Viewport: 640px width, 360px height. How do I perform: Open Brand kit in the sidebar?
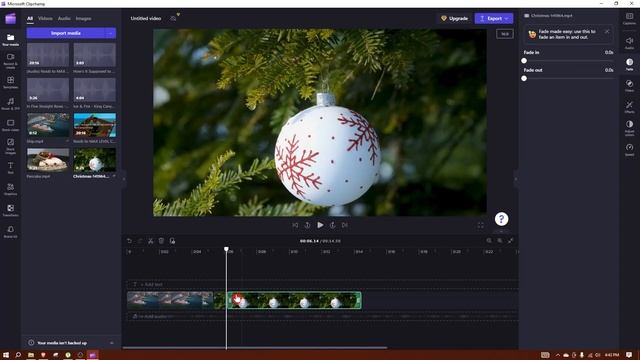coord(11,232)
